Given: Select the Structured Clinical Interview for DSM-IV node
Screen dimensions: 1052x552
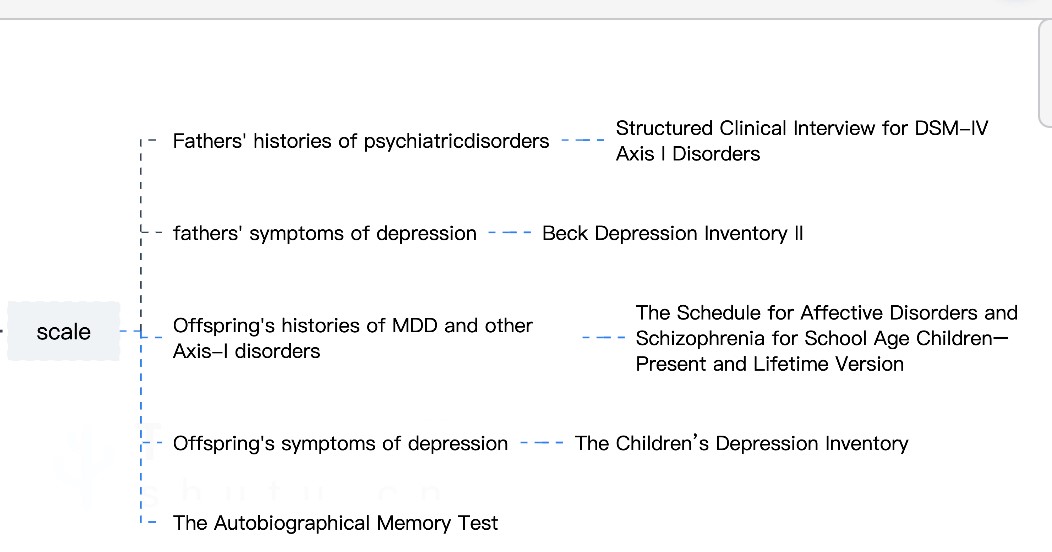Looking at the screenshot, I should (x=801, y=141).
